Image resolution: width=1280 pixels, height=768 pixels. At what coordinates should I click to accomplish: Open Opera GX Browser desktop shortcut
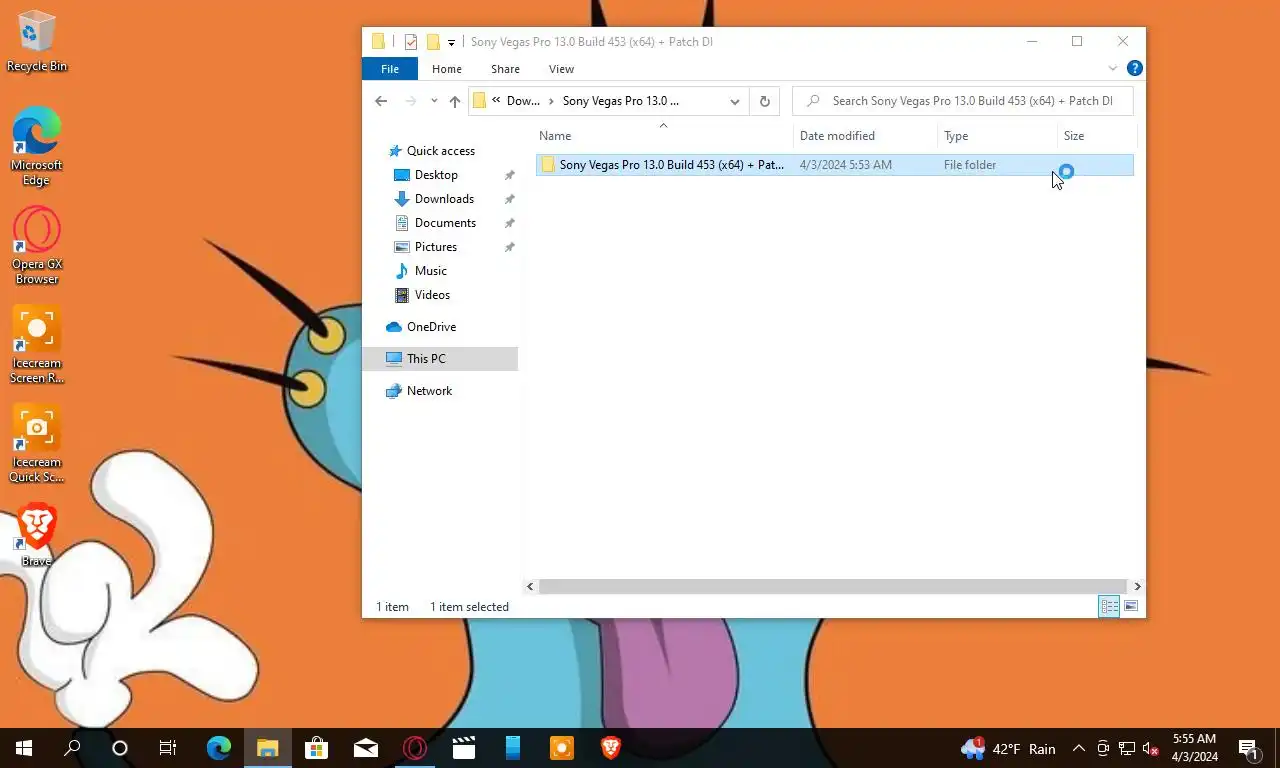pyautogui.click(x=37, y=245)
